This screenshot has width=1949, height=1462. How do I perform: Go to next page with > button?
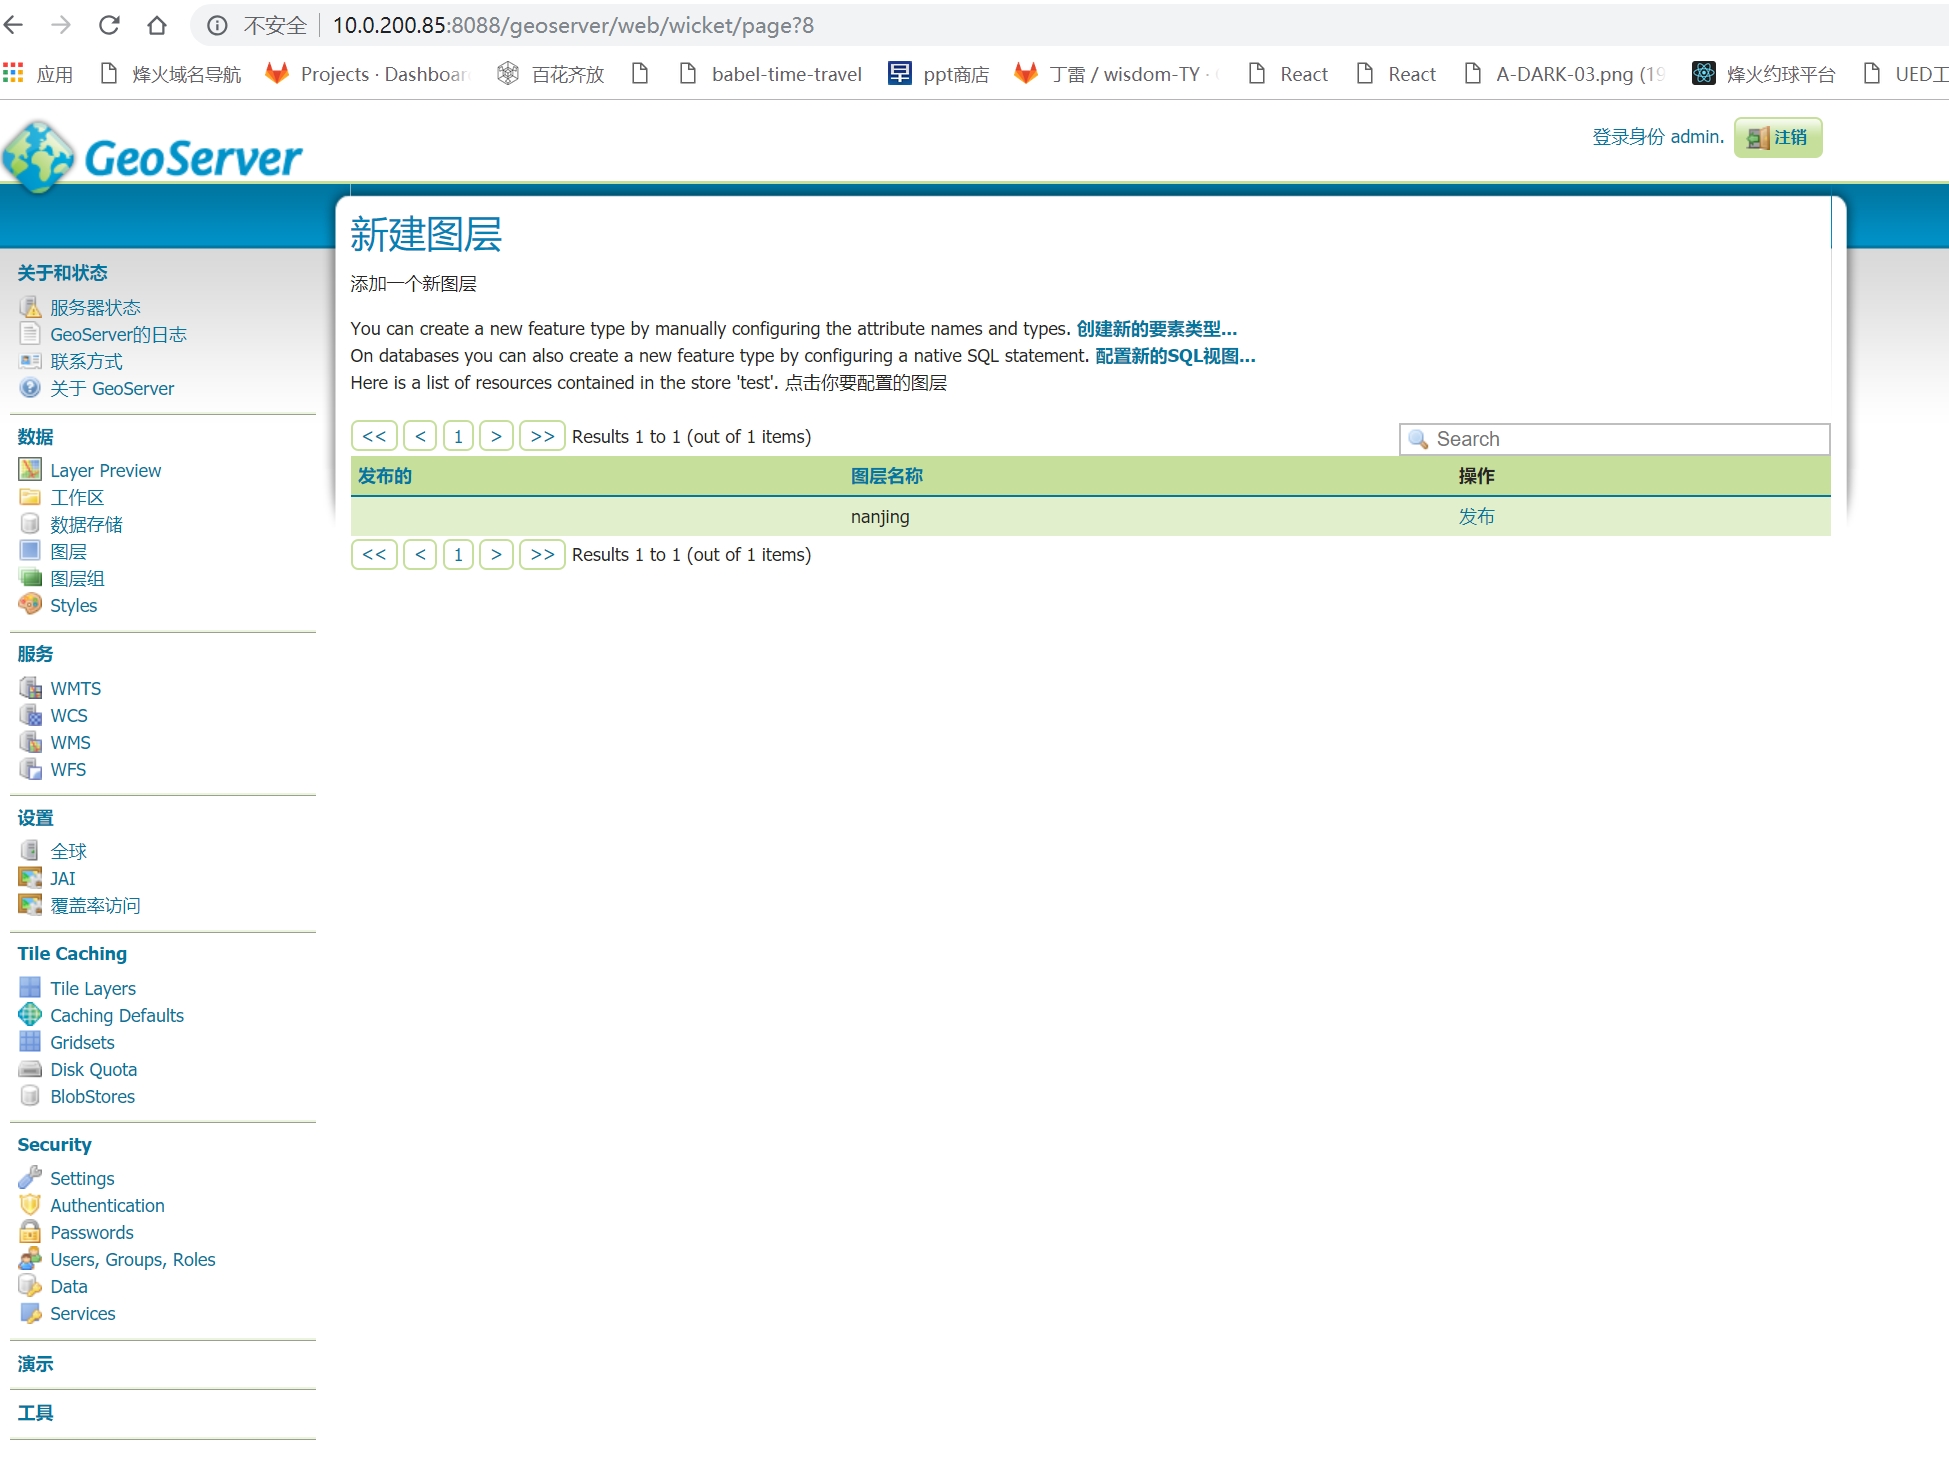point(496,436)
